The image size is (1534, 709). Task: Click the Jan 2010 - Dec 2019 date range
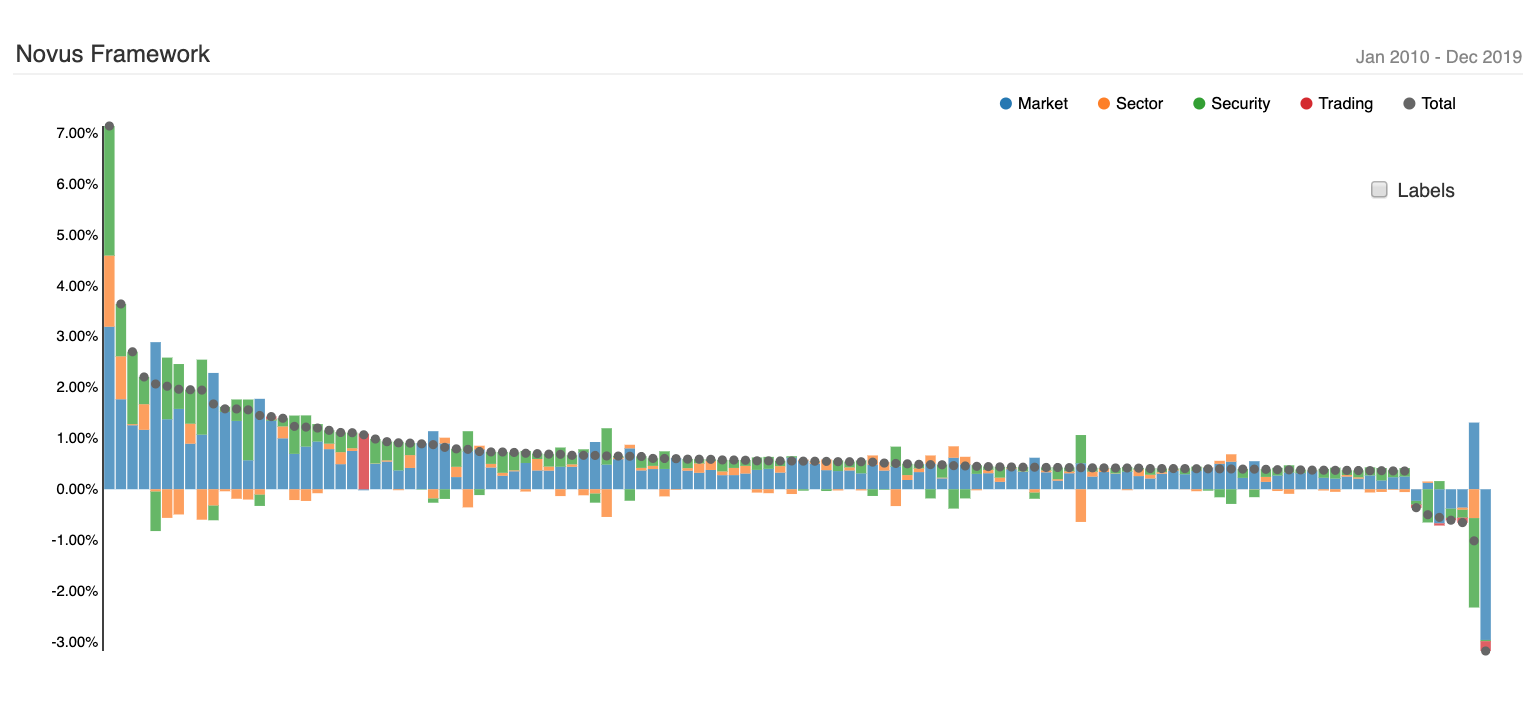[x=1438, y=57]
